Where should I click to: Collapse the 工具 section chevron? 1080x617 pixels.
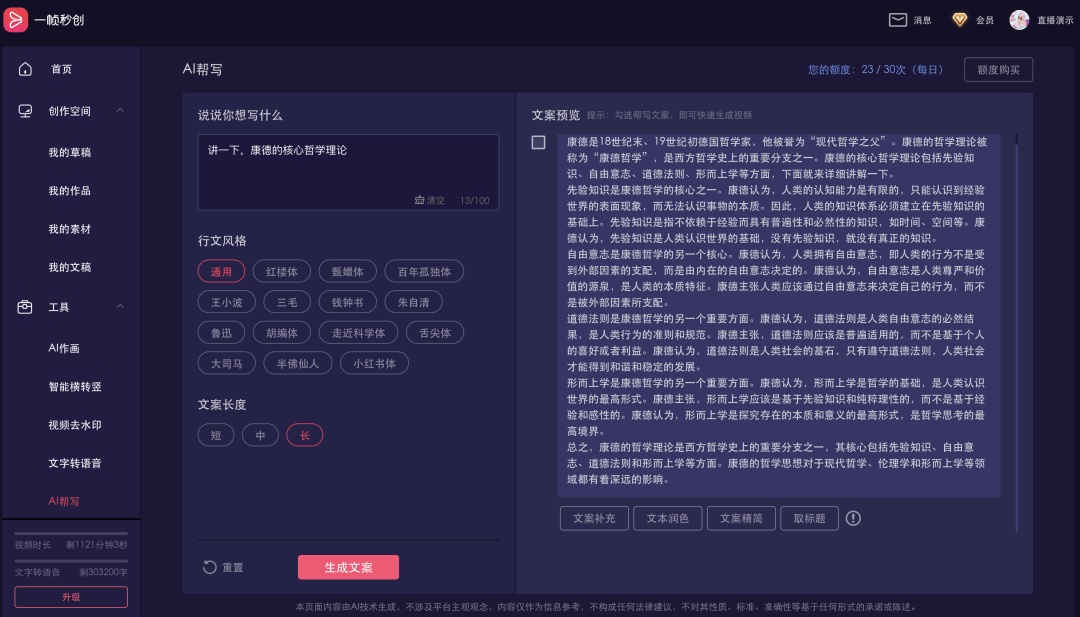pyautogui.click(x=120, y=306)
